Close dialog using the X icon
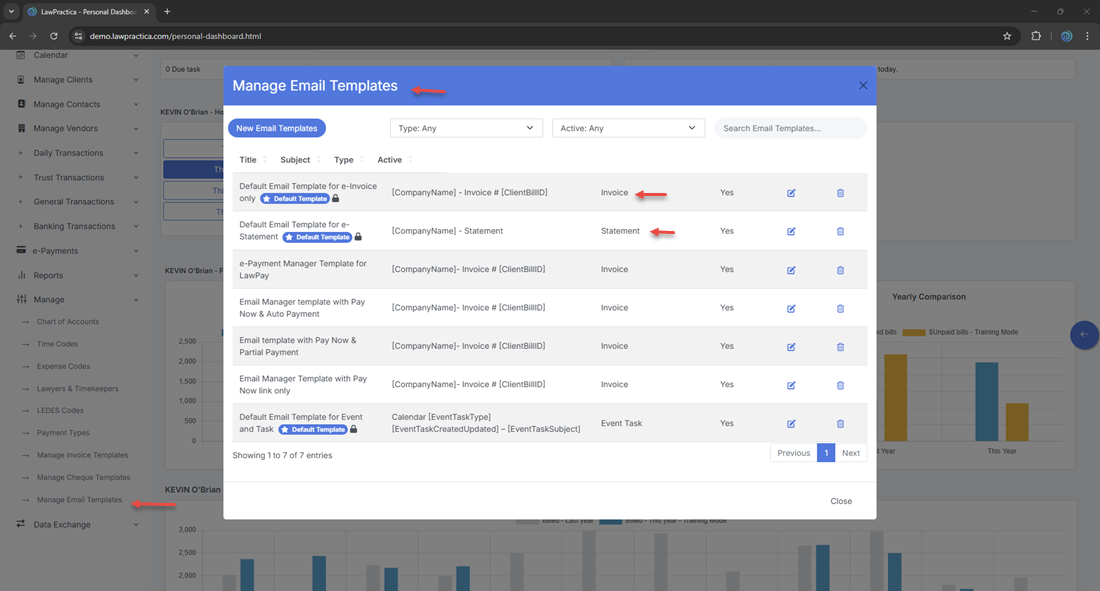This screenshot has height=591, width=1100. pyautogui.click(x=863, y=86)
